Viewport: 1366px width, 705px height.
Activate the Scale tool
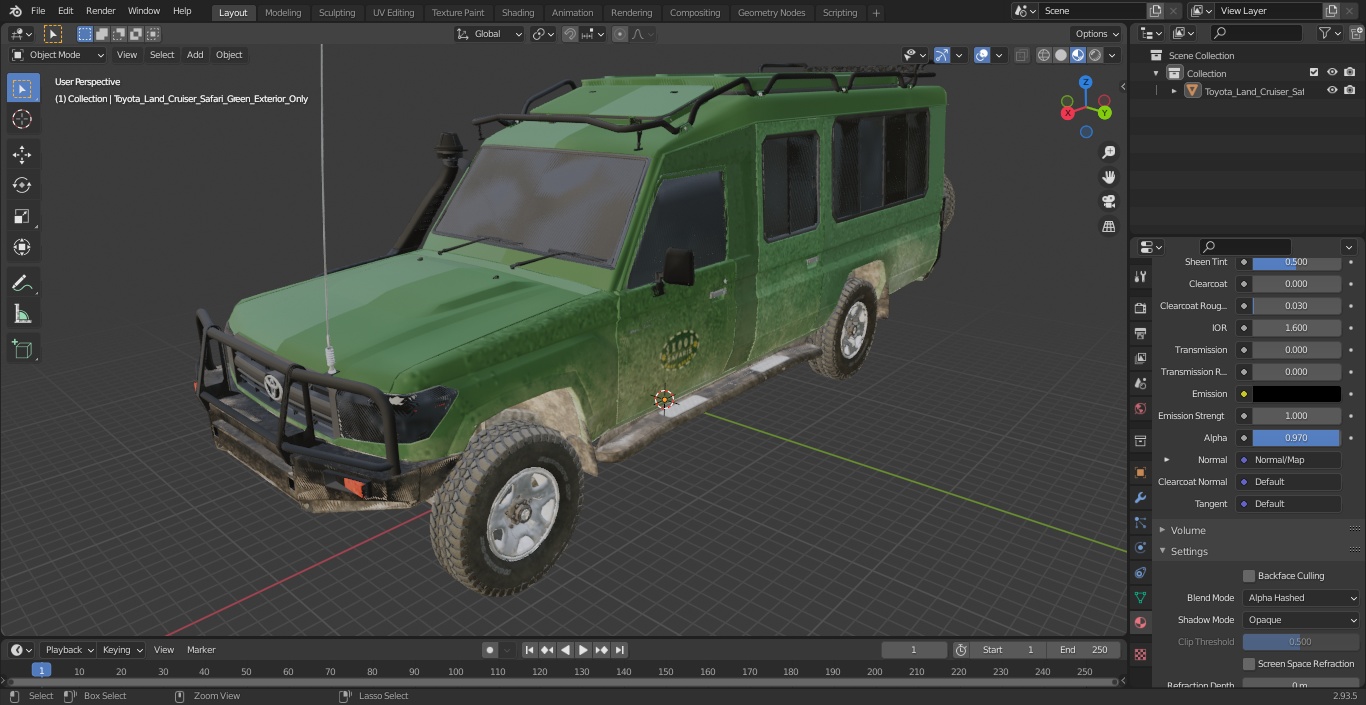(x=22, y=216)
